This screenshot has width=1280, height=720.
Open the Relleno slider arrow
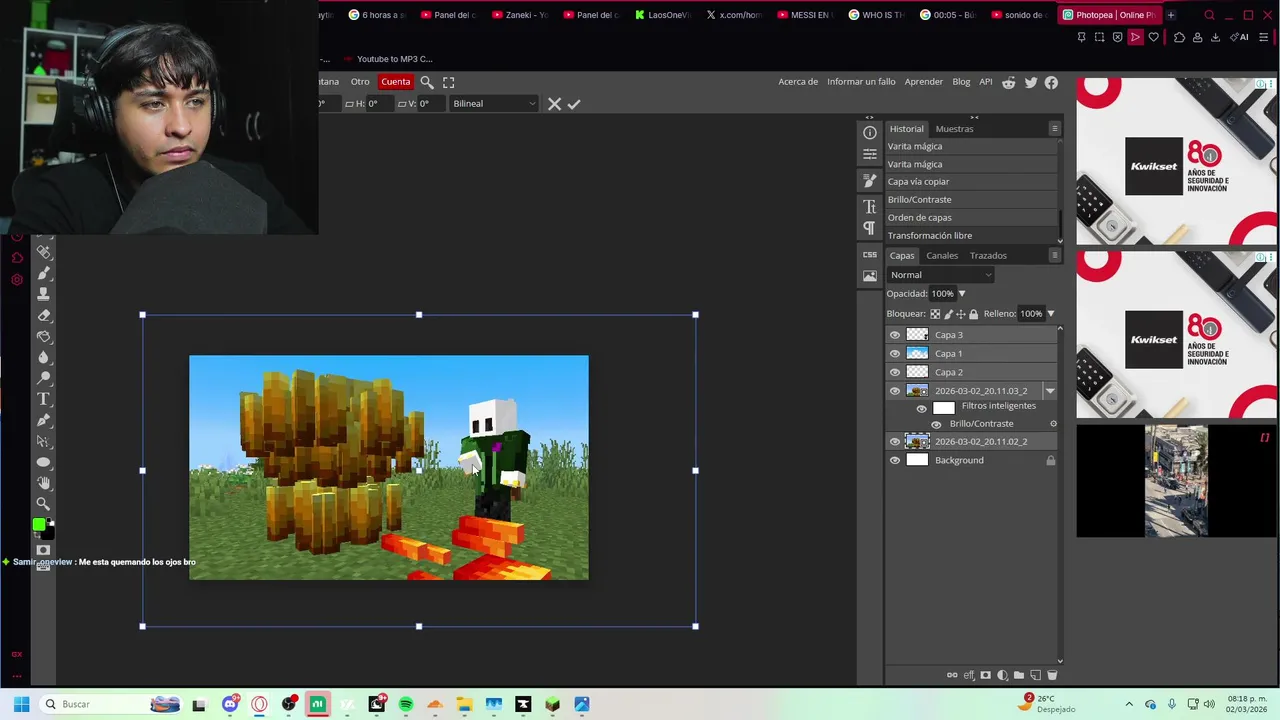[x=1050, y=314]
